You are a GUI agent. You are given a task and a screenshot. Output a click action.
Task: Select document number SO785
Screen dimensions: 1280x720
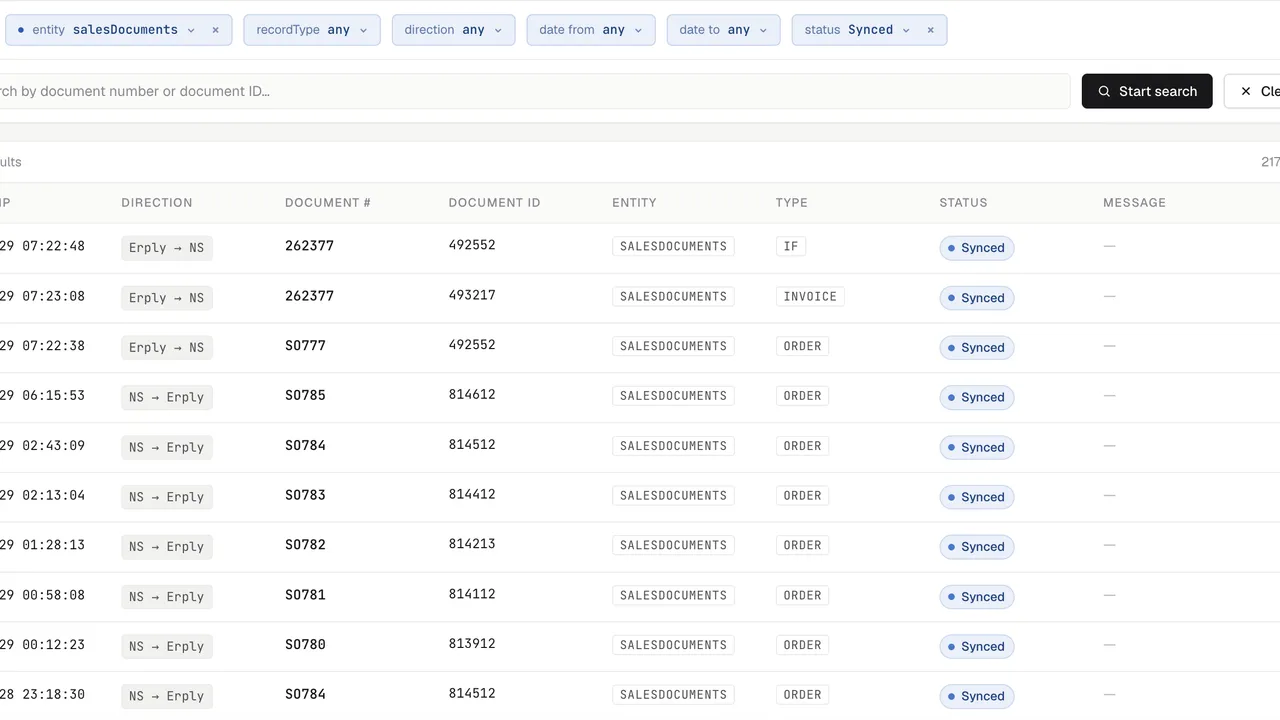coord(305,396)
